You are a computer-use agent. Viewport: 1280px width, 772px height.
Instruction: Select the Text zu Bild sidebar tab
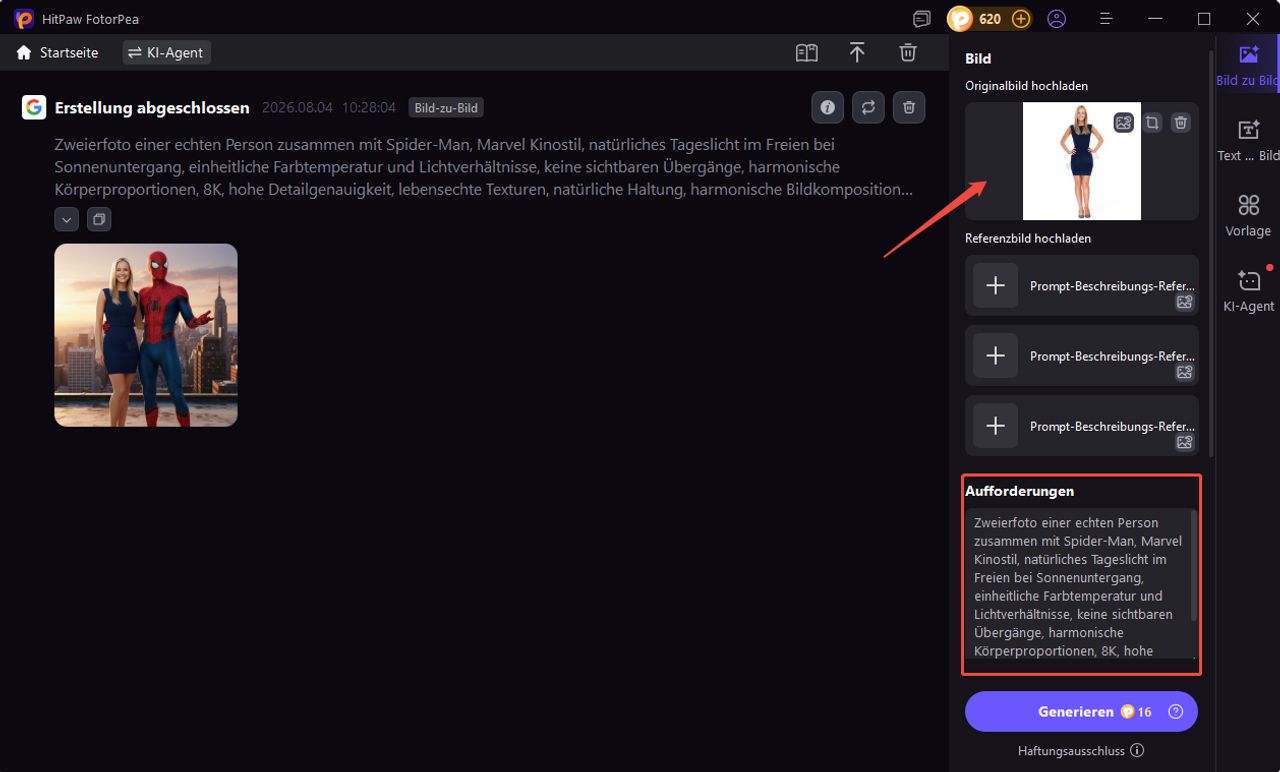coord(1248,141)
